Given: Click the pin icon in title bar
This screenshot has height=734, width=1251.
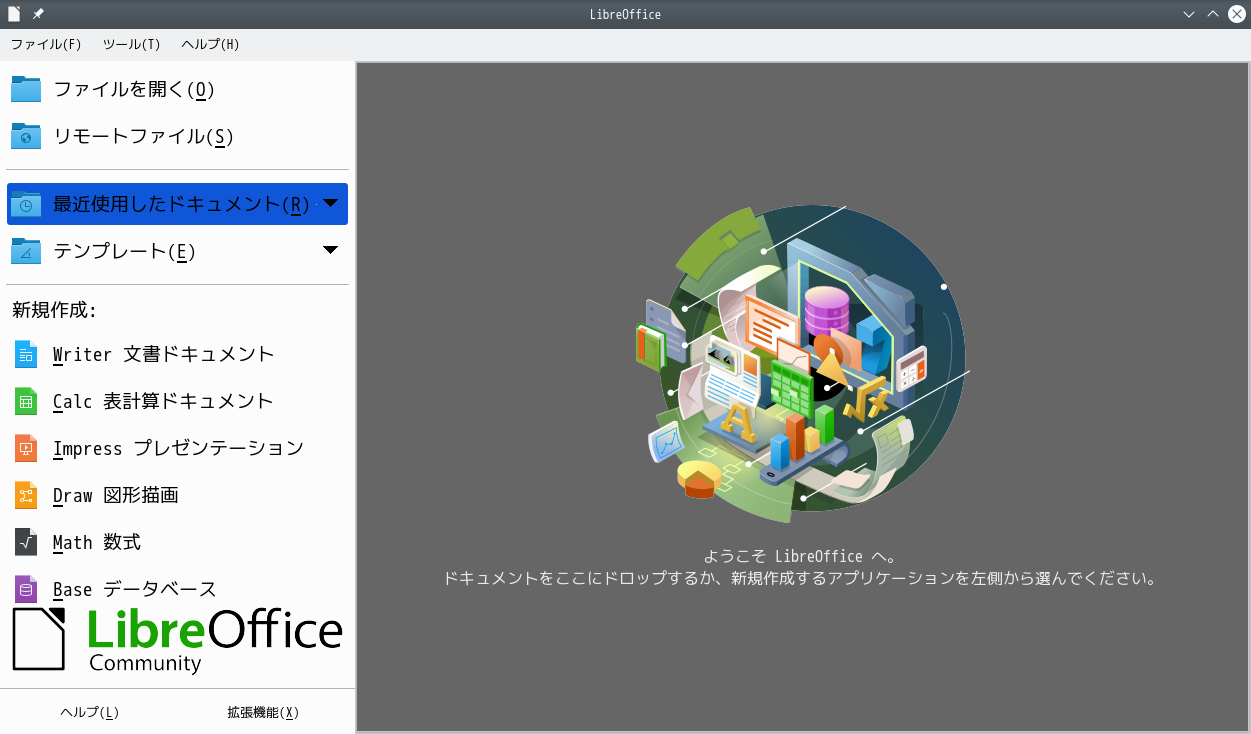Looking at the screenshot, I should tap(38, 14).
